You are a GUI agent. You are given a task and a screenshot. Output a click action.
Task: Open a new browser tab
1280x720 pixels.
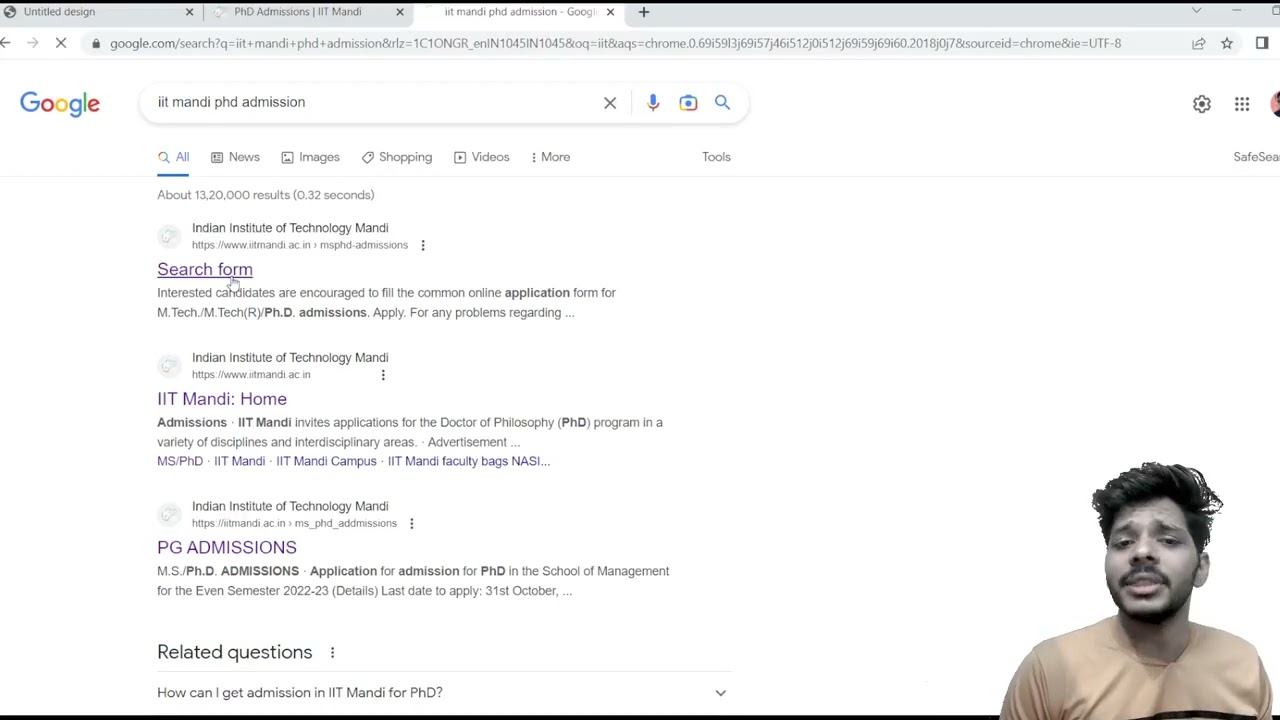tap(644, 12)
